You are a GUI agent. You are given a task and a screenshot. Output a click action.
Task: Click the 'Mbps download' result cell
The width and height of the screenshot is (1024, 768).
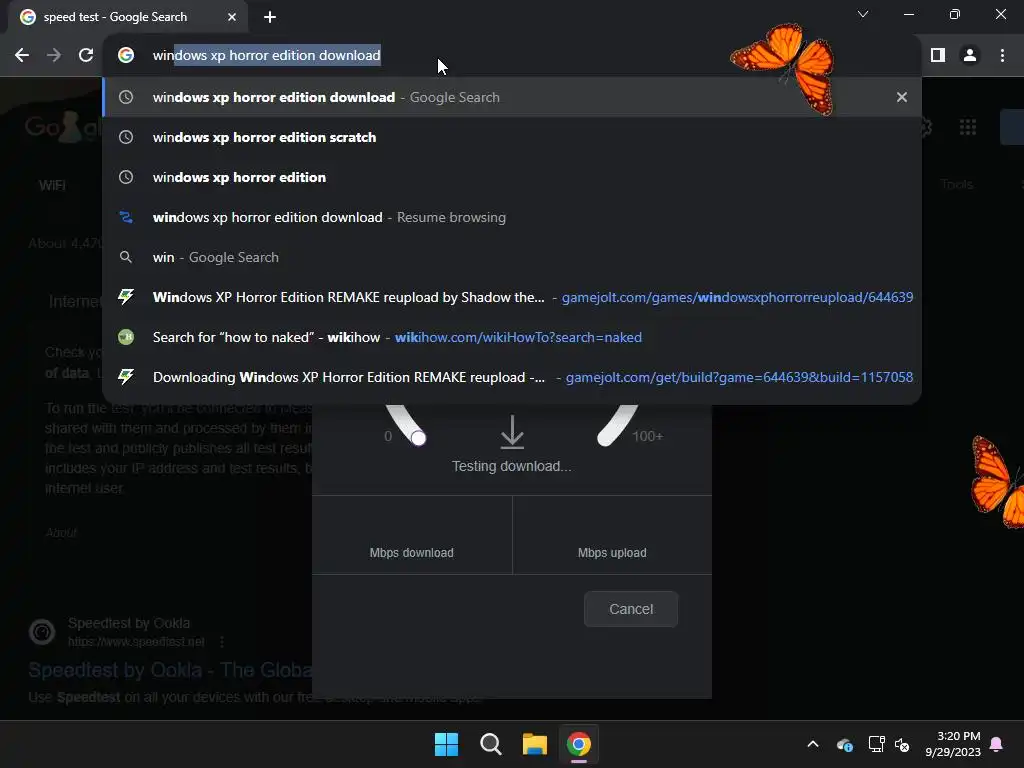(412, 536)
